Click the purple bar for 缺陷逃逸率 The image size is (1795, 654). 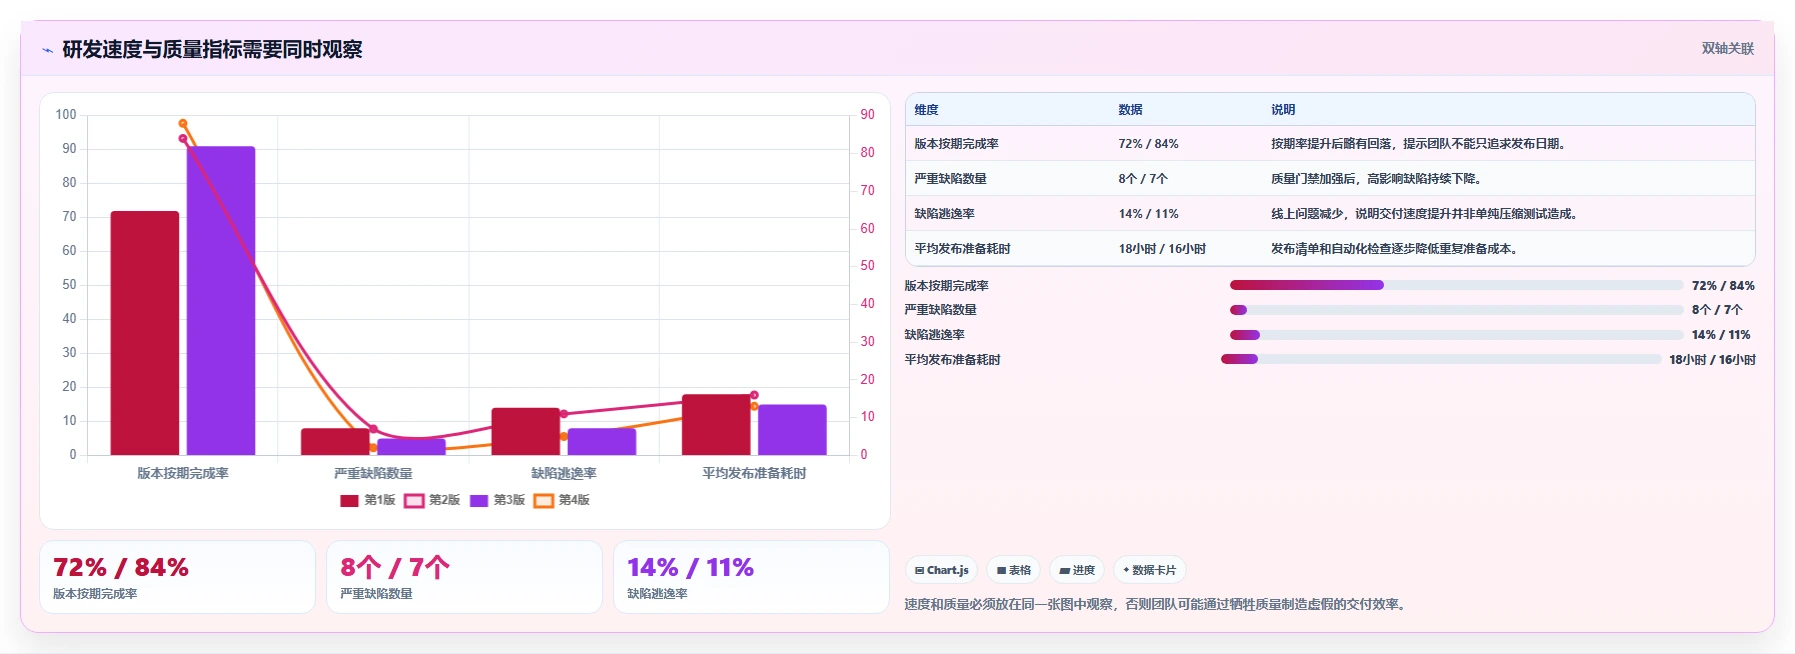(x=602, y=442)
